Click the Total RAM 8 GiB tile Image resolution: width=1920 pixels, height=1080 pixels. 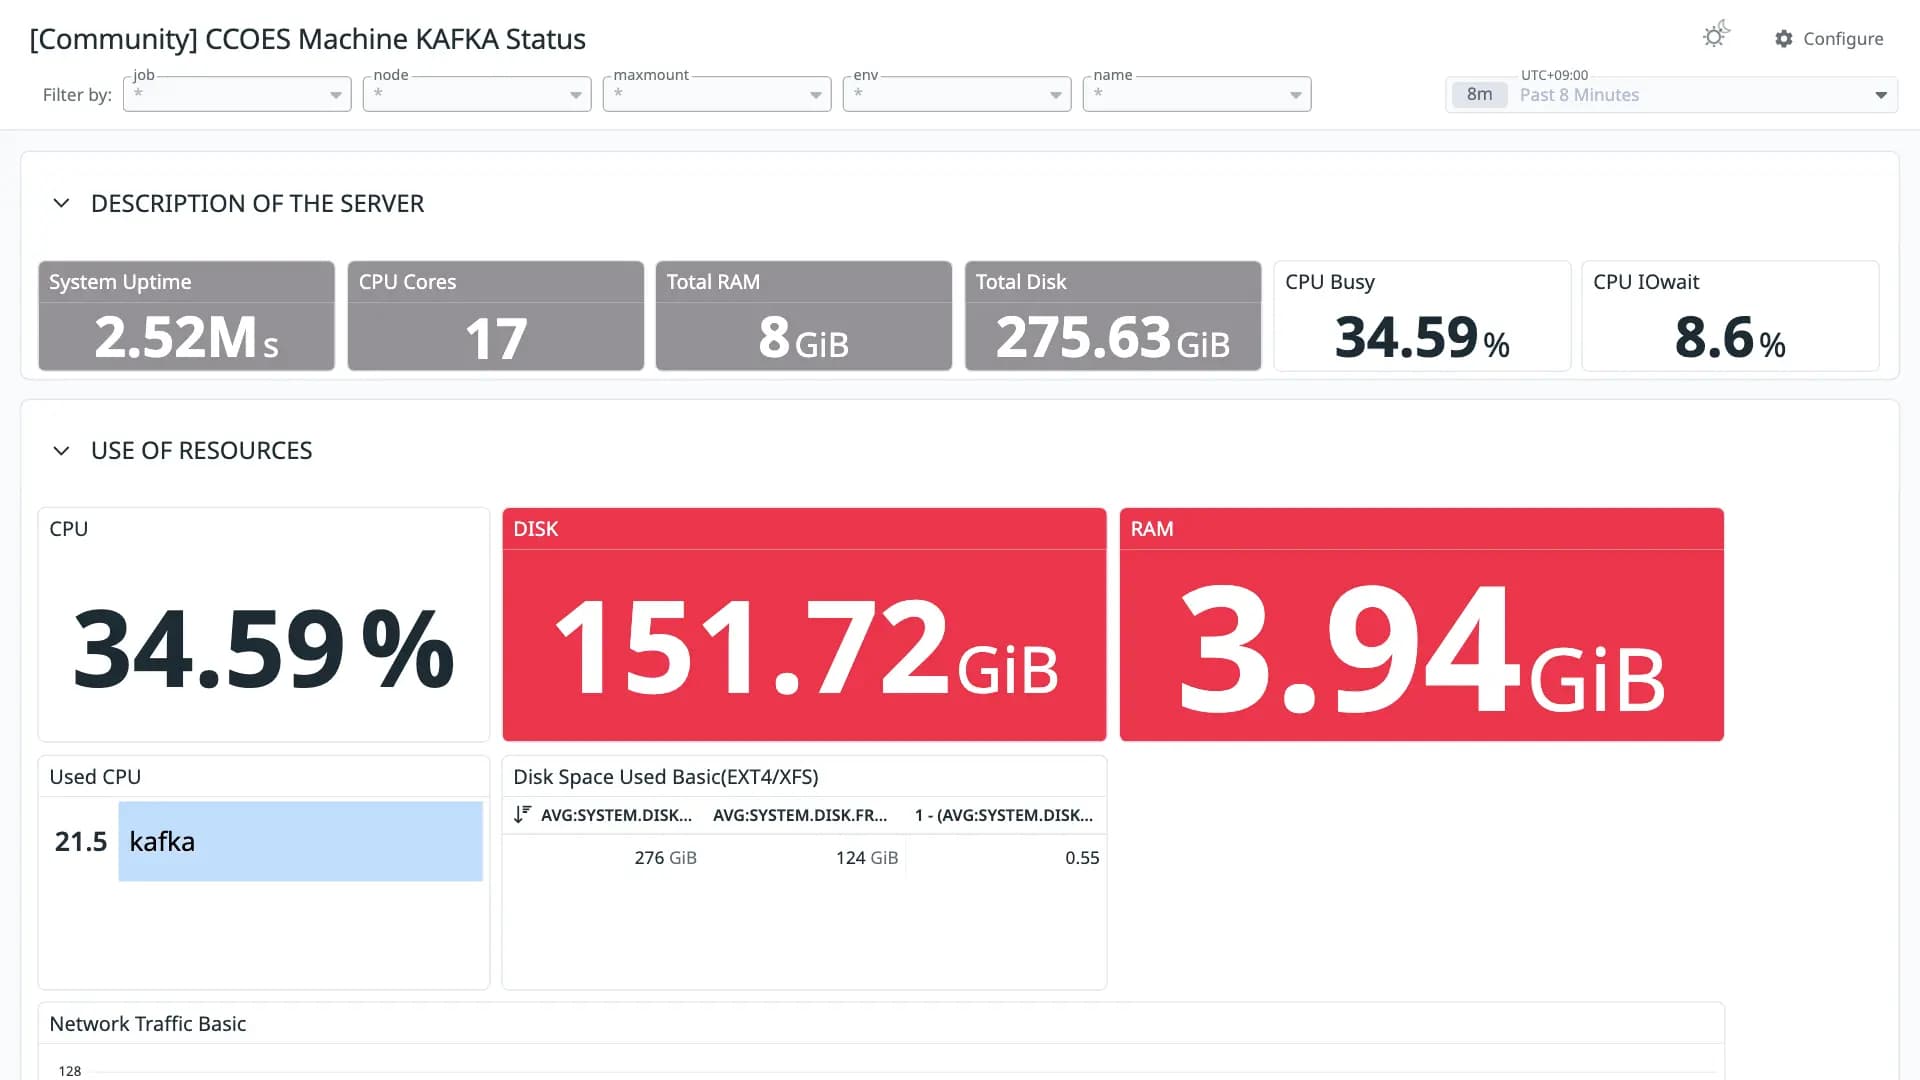(804, 316)
